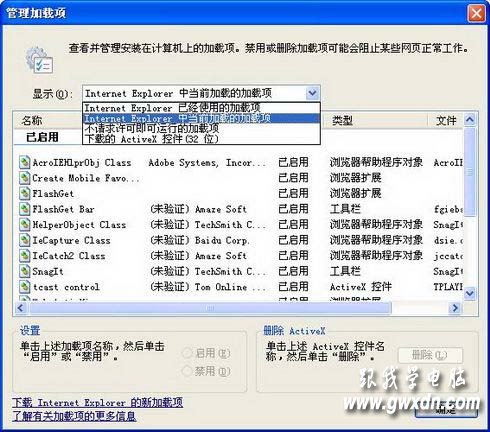This screenshot has height=432, width=490.
Task: Click the Create Mobile Favo... add-on icon
Action: pos(24,178)
